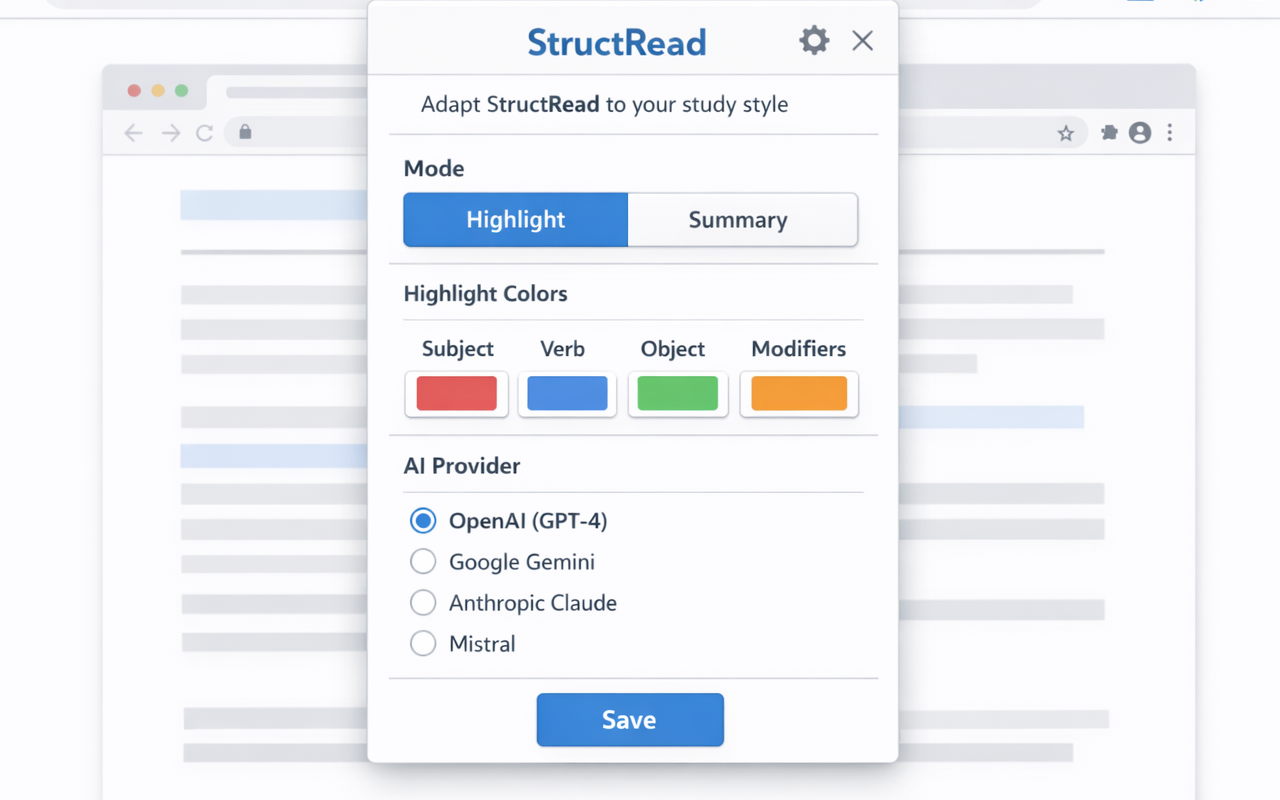The height and width of the screenshot is (800, 1280).
Task: Save the StructRead settings
Action: point(630,720)
